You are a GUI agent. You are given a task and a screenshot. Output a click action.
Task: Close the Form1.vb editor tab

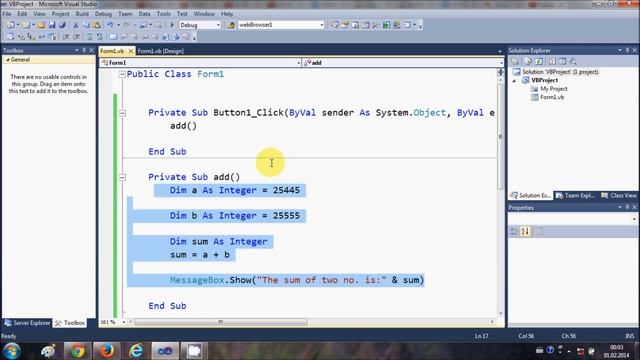click(x=131, y=51)
